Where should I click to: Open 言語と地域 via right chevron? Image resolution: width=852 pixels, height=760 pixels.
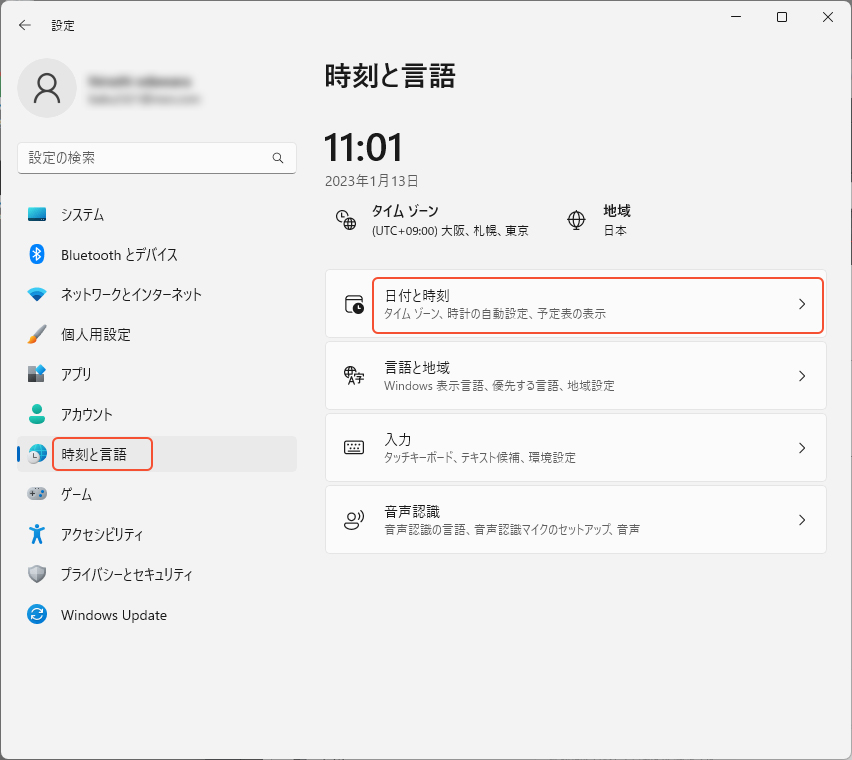point(801,376)
